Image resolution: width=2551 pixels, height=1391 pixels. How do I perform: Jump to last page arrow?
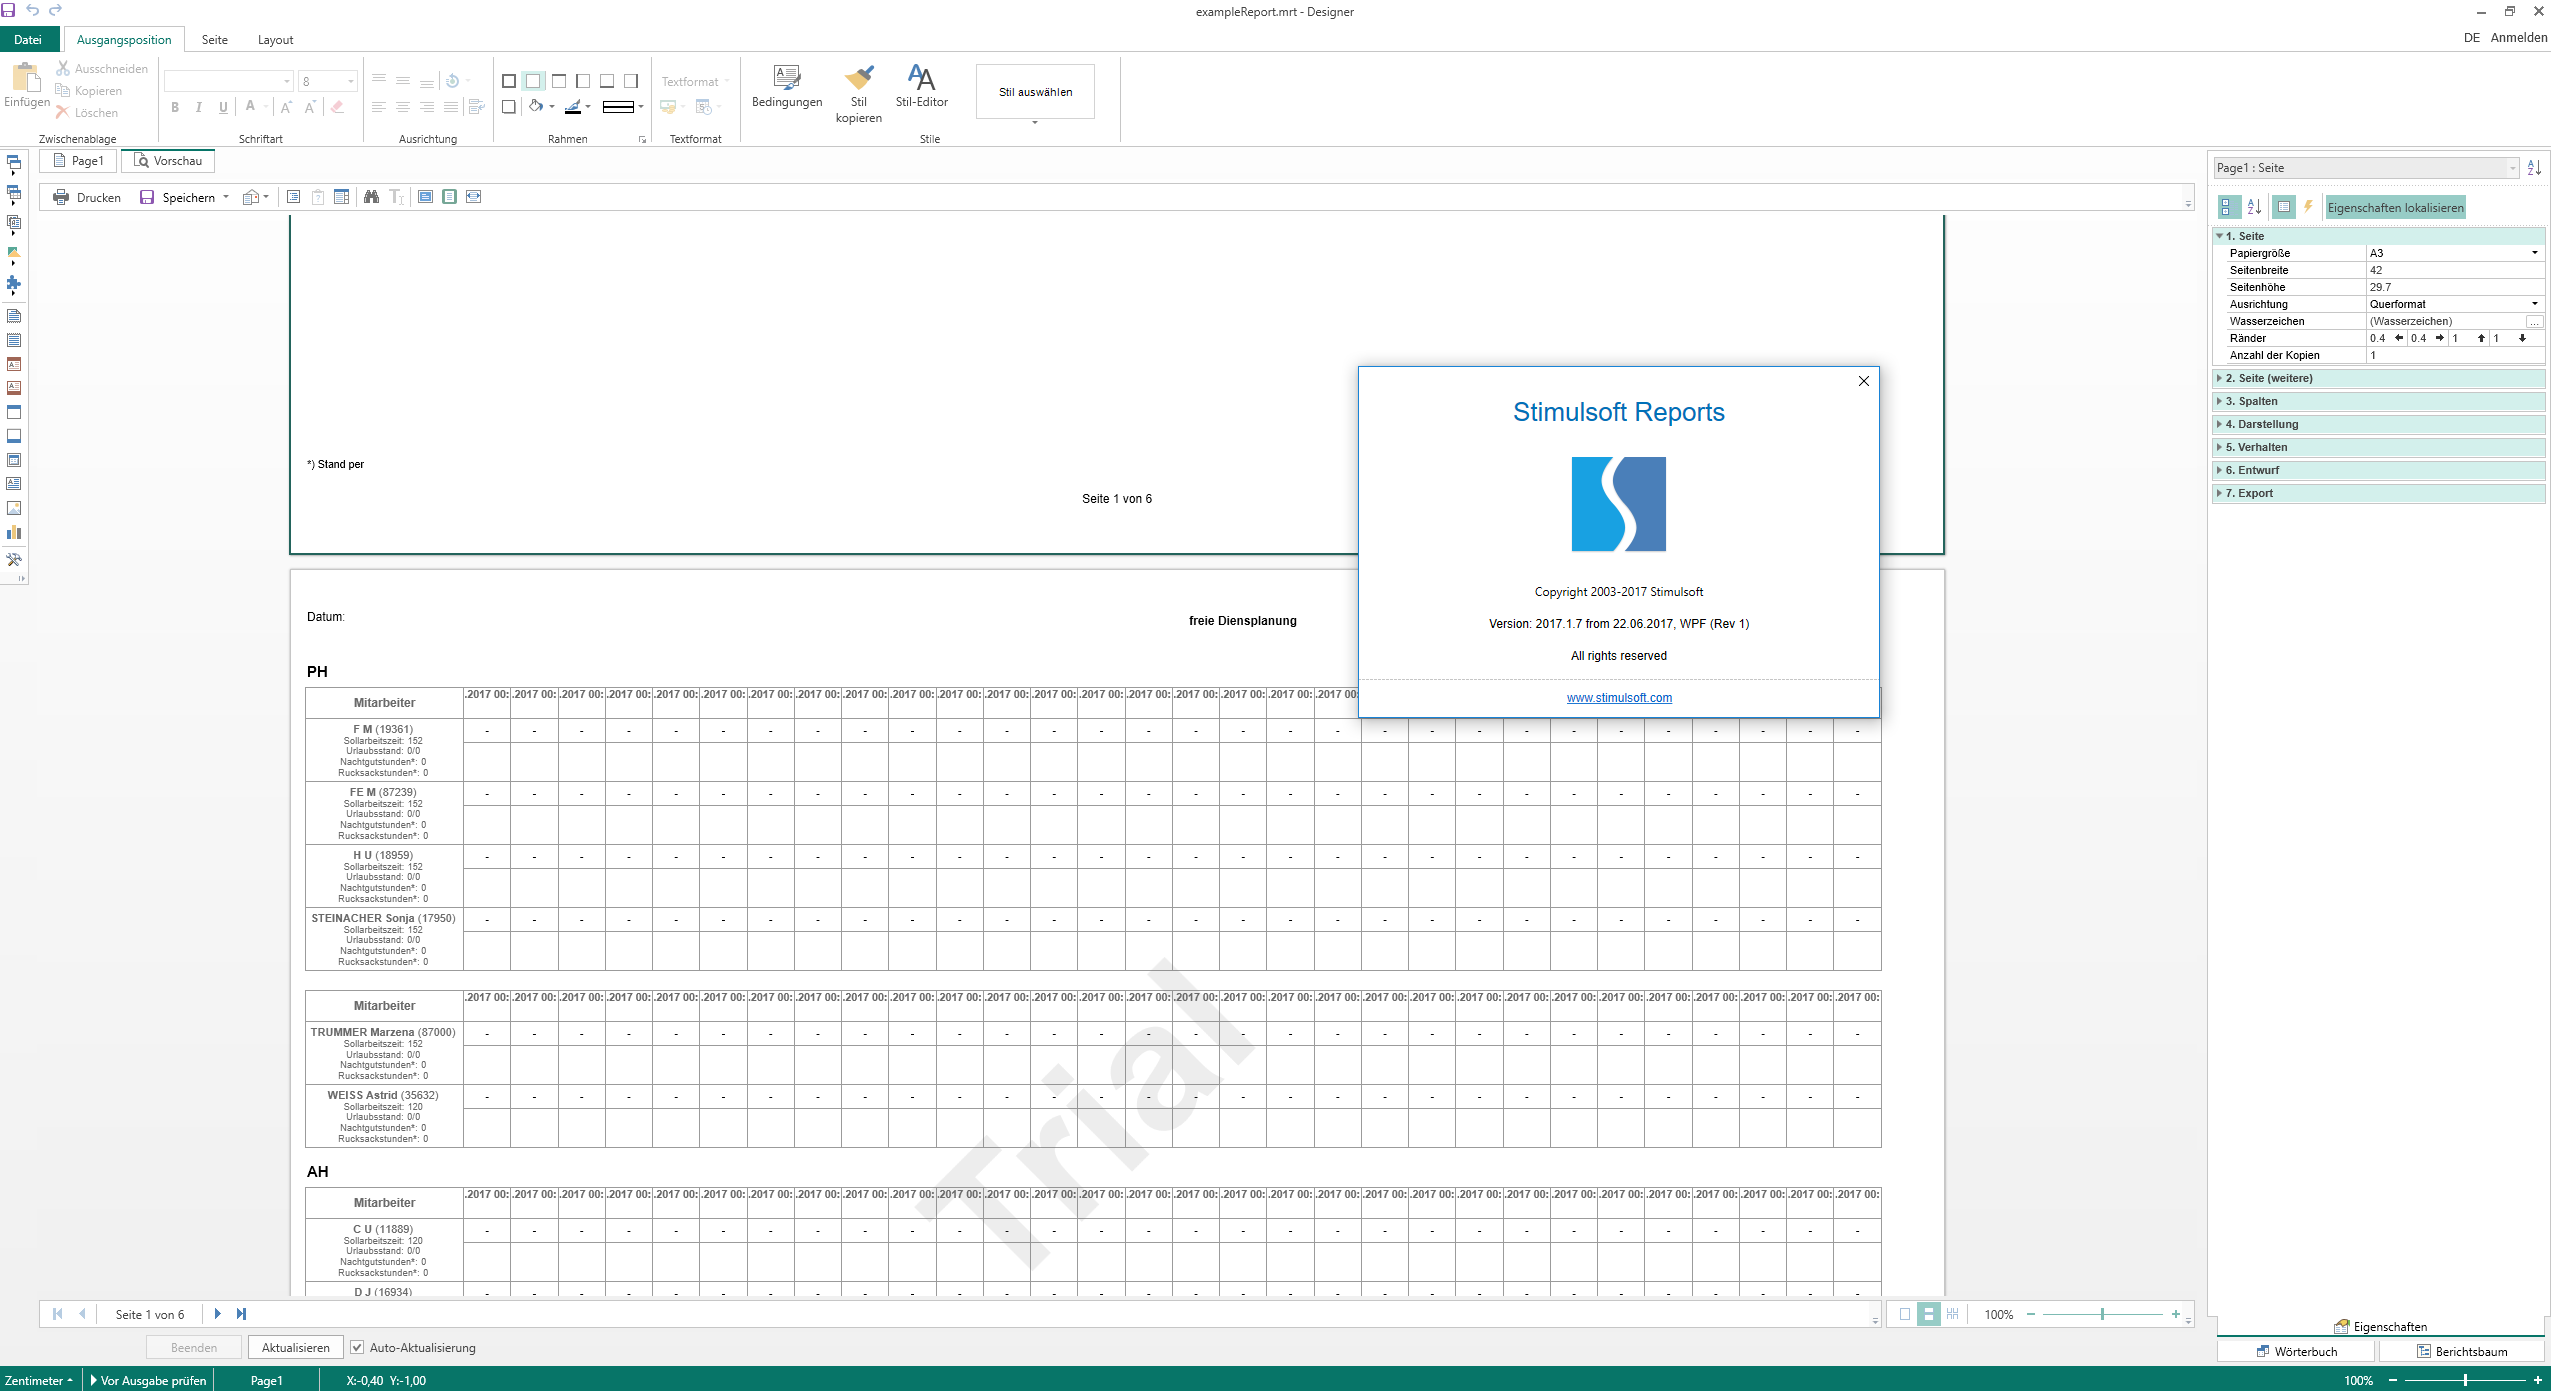[241, 1314]
